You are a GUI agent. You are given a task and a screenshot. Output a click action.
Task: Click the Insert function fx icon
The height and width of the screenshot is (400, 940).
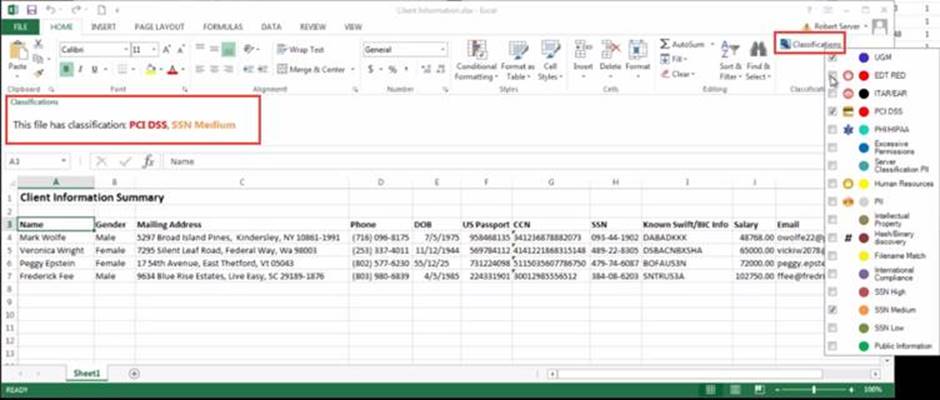(x=148, y=161)
